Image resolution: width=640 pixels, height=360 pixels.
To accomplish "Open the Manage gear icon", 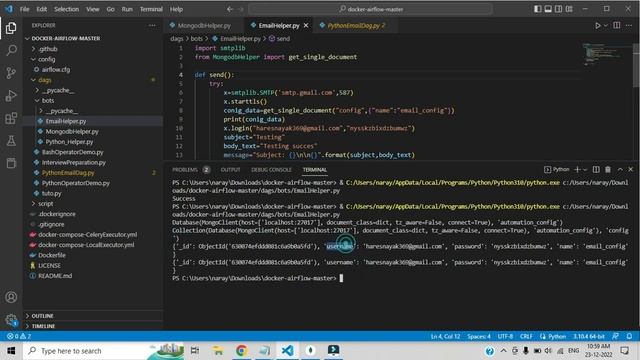I will 11,320.
